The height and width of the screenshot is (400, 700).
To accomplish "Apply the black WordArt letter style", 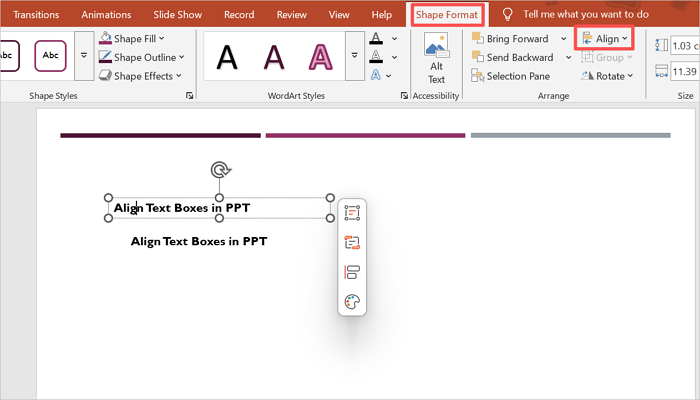I will pos(227,58).
